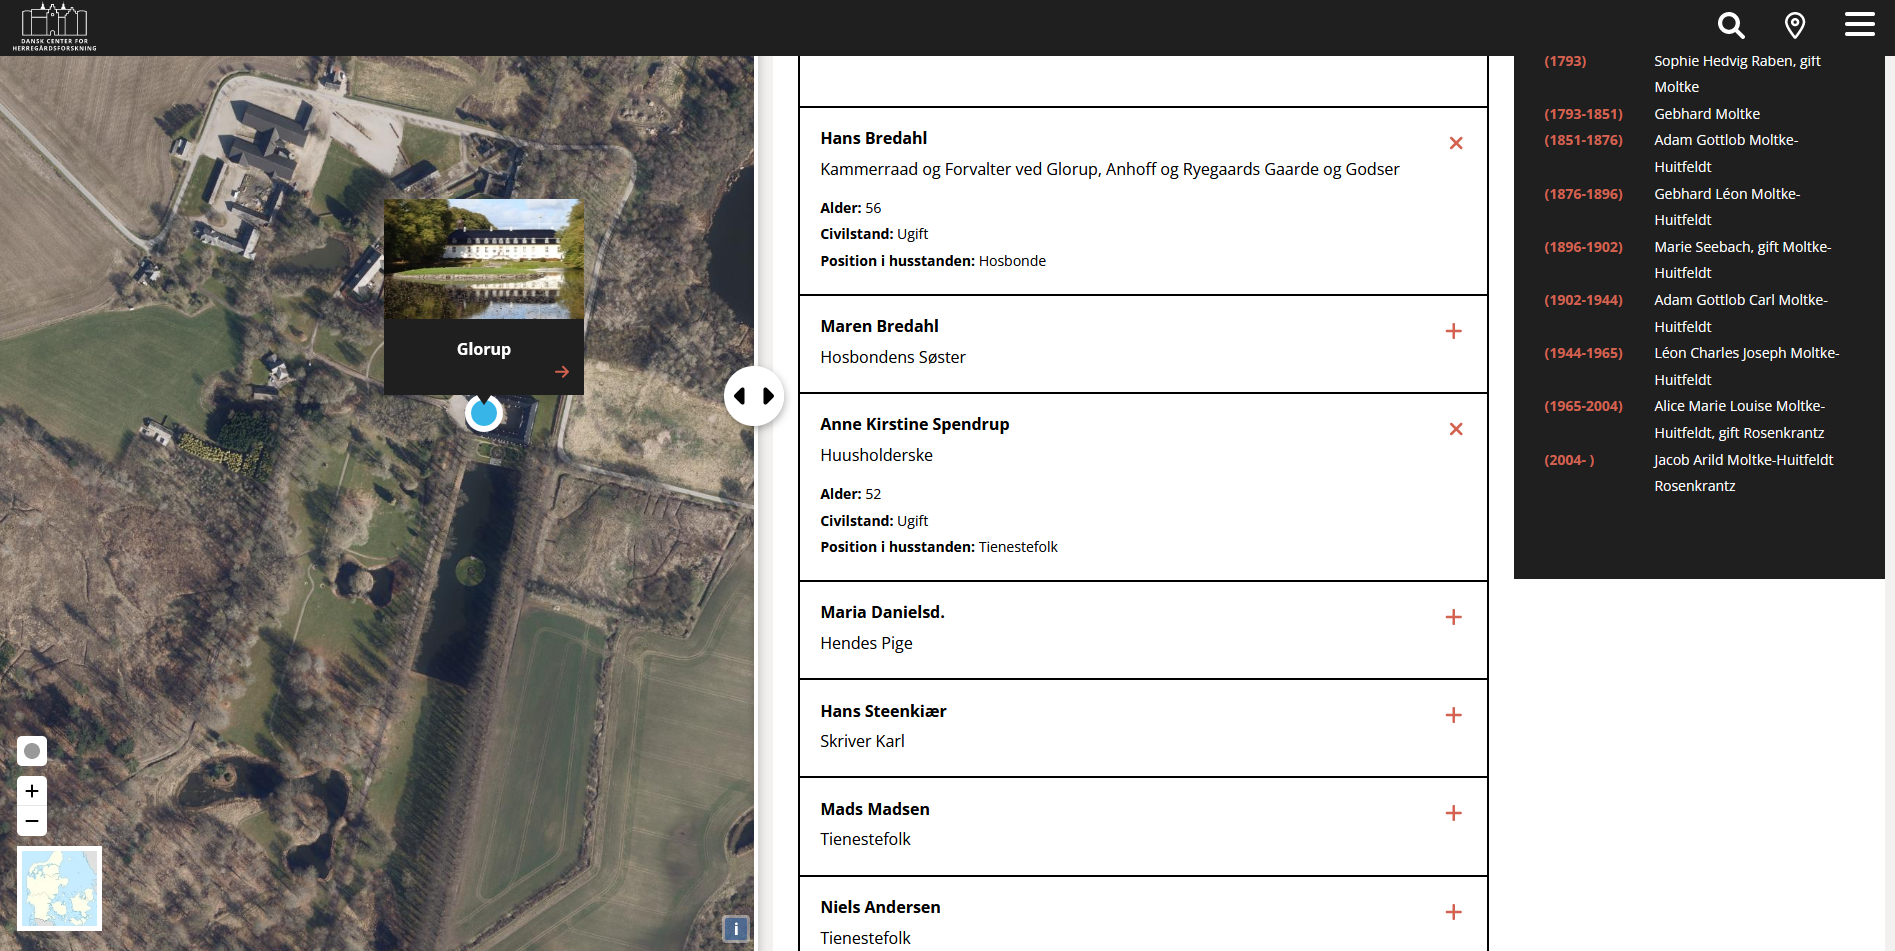Toggle the map layer circle button
Image resolution: width=1895 pixels, height=951 pixels.
click(x=32, y=751)
